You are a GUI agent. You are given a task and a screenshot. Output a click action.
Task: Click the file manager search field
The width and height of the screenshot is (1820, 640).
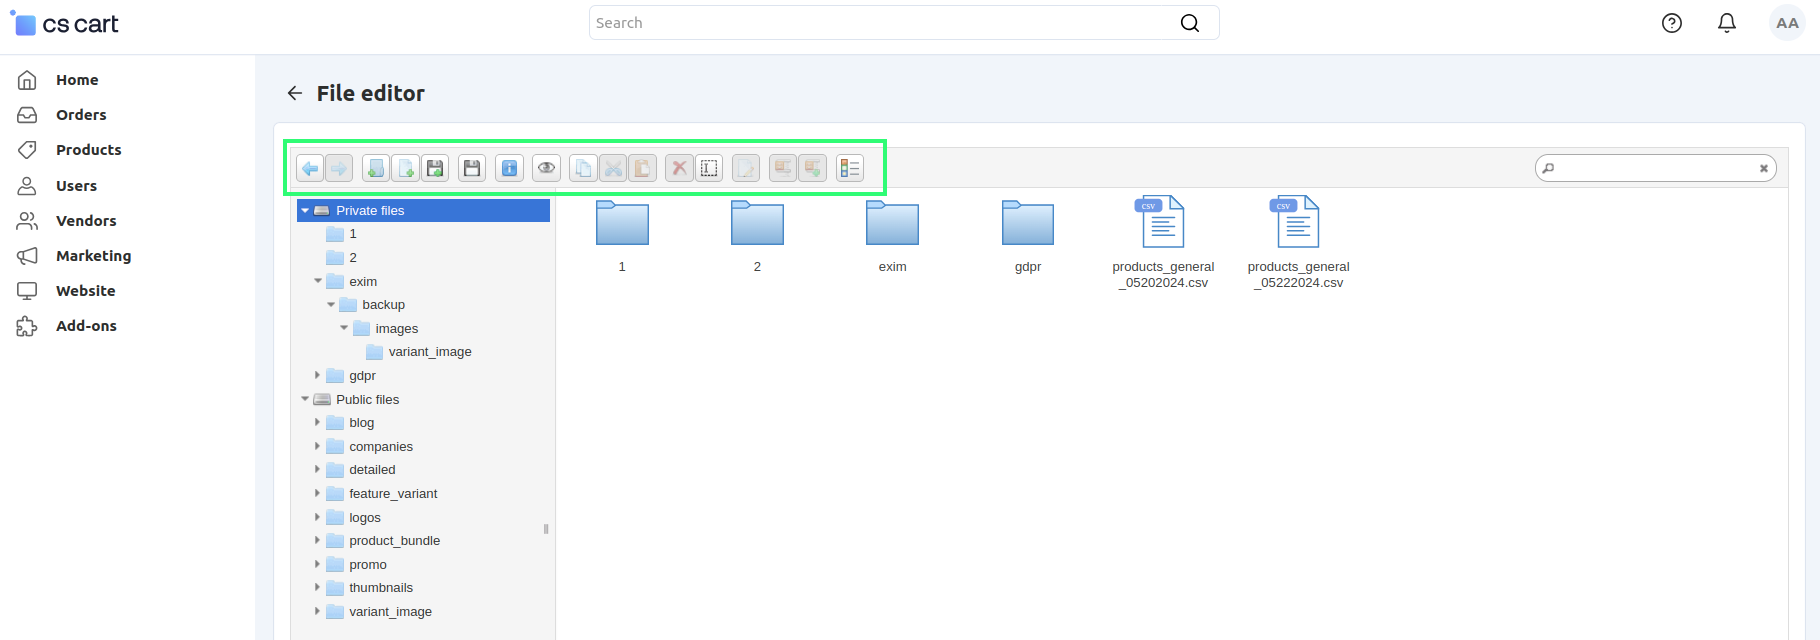pyautogui.click(x=1656, y=168)
